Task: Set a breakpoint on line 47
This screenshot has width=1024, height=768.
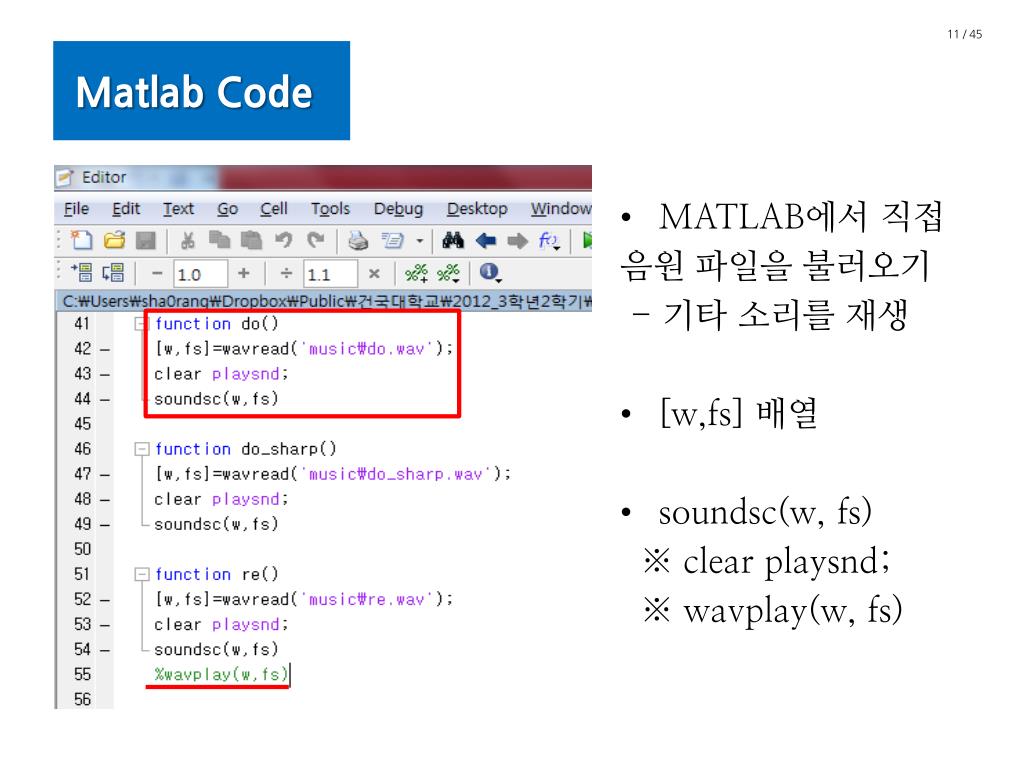Action: click(104, 474)
